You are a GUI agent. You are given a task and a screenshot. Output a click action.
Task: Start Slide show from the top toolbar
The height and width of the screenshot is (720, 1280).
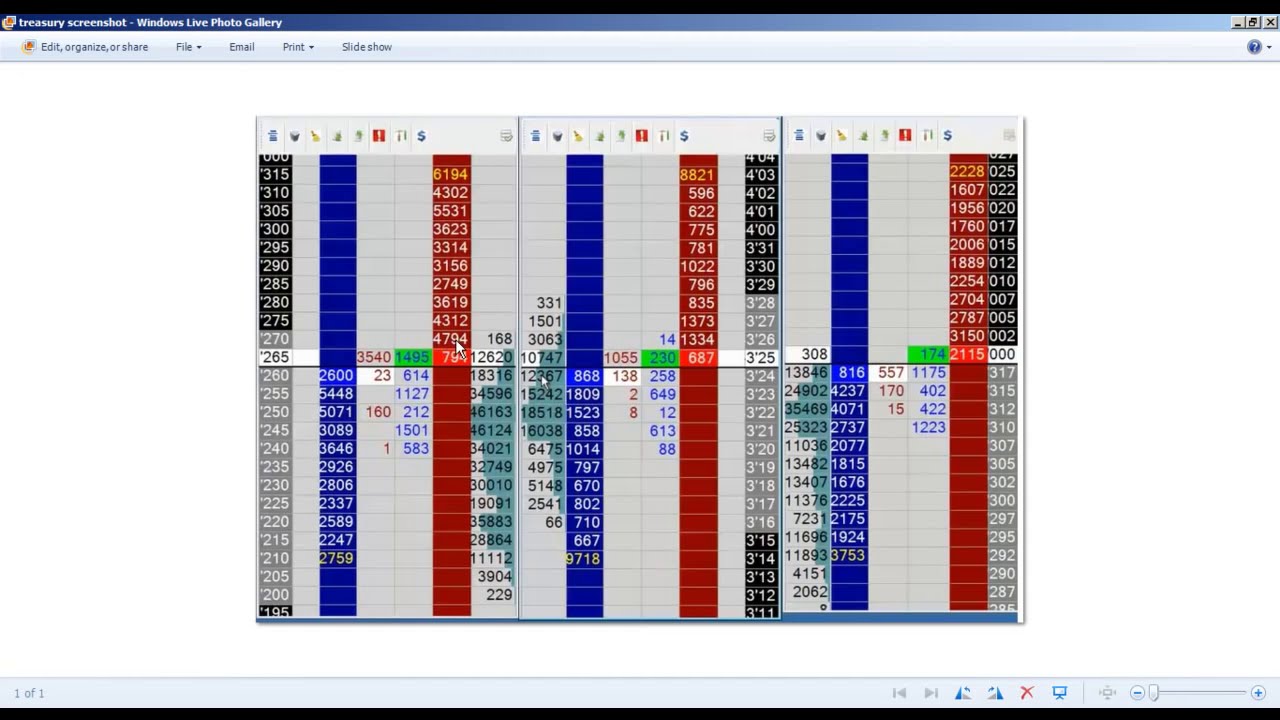367,47
